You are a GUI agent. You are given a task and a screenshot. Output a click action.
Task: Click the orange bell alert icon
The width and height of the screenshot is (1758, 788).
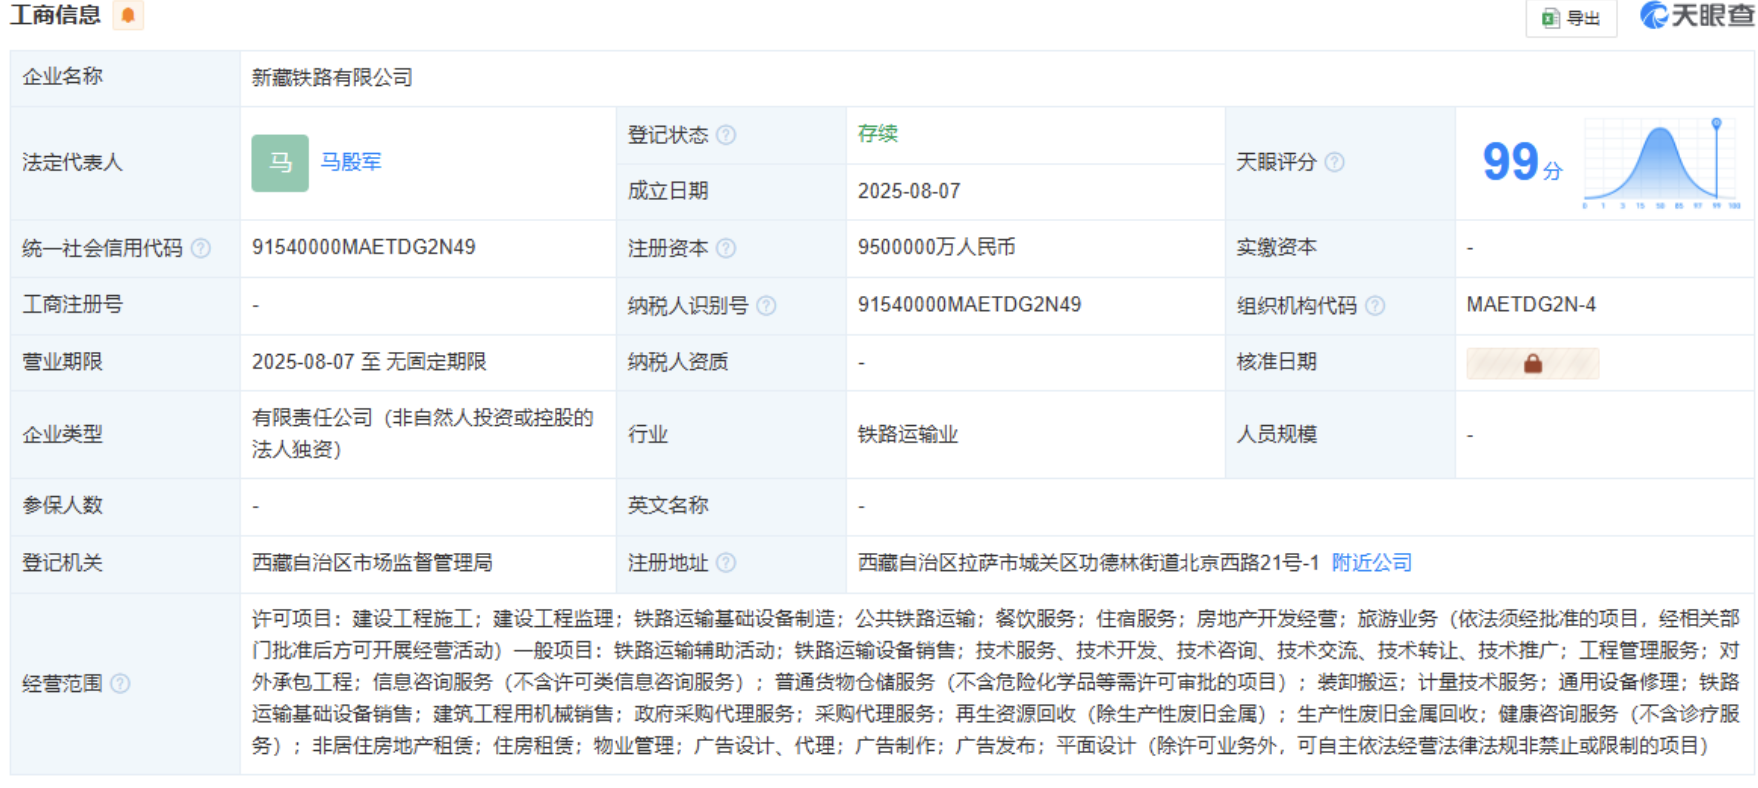[x=128, y=15]
